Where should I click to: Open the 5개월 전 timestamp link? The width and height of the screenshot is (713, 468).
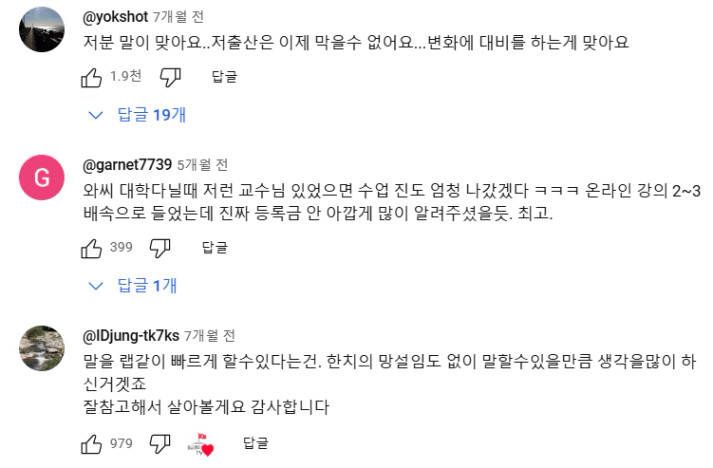coord(203,164)
